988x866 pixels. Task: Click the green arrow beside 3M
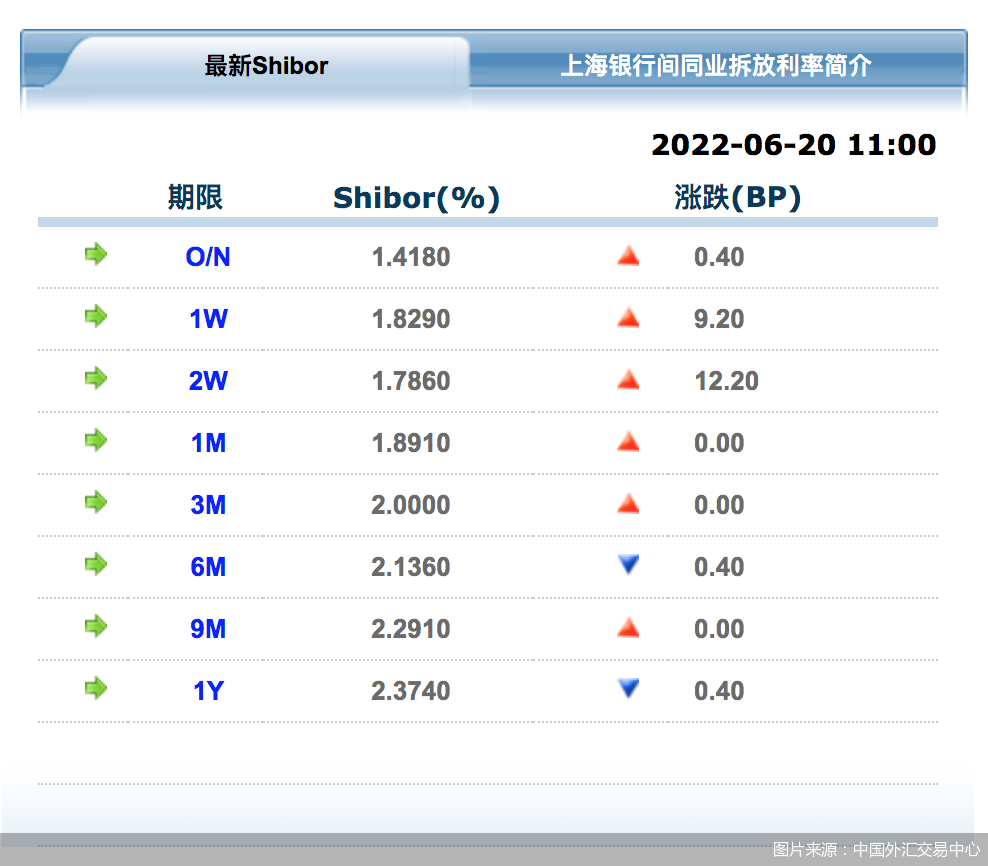pos(95,503)
